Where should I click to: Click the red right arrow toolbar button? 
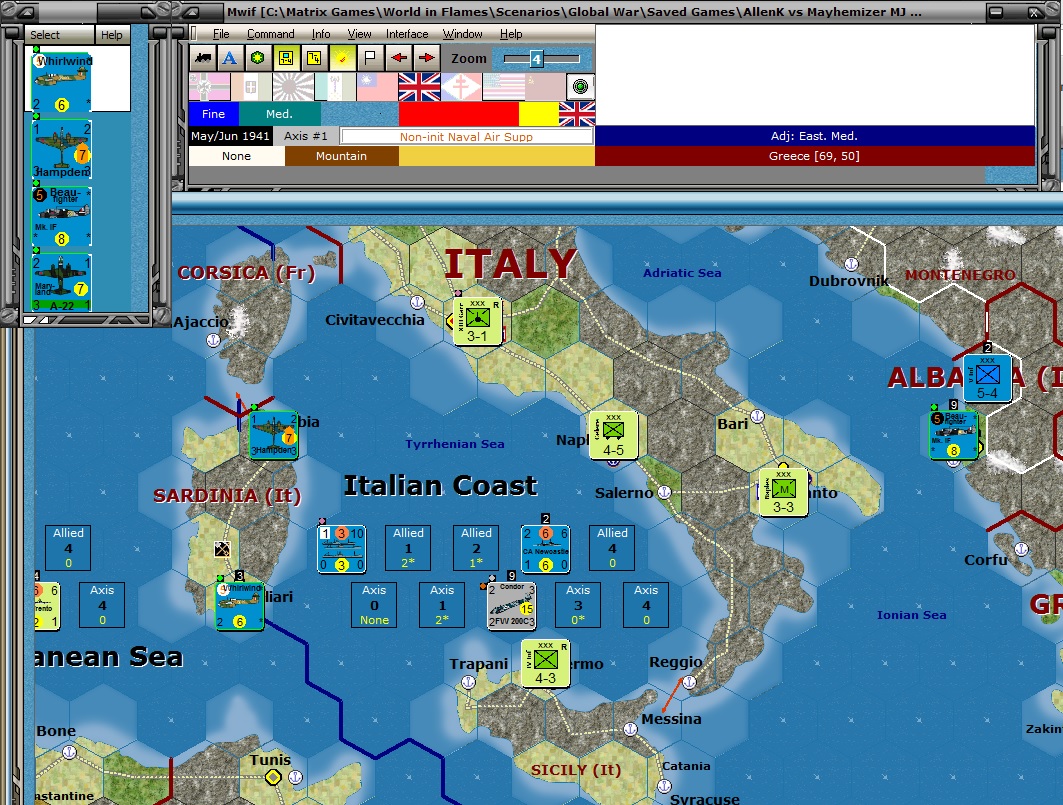click(x=426, y=58)
